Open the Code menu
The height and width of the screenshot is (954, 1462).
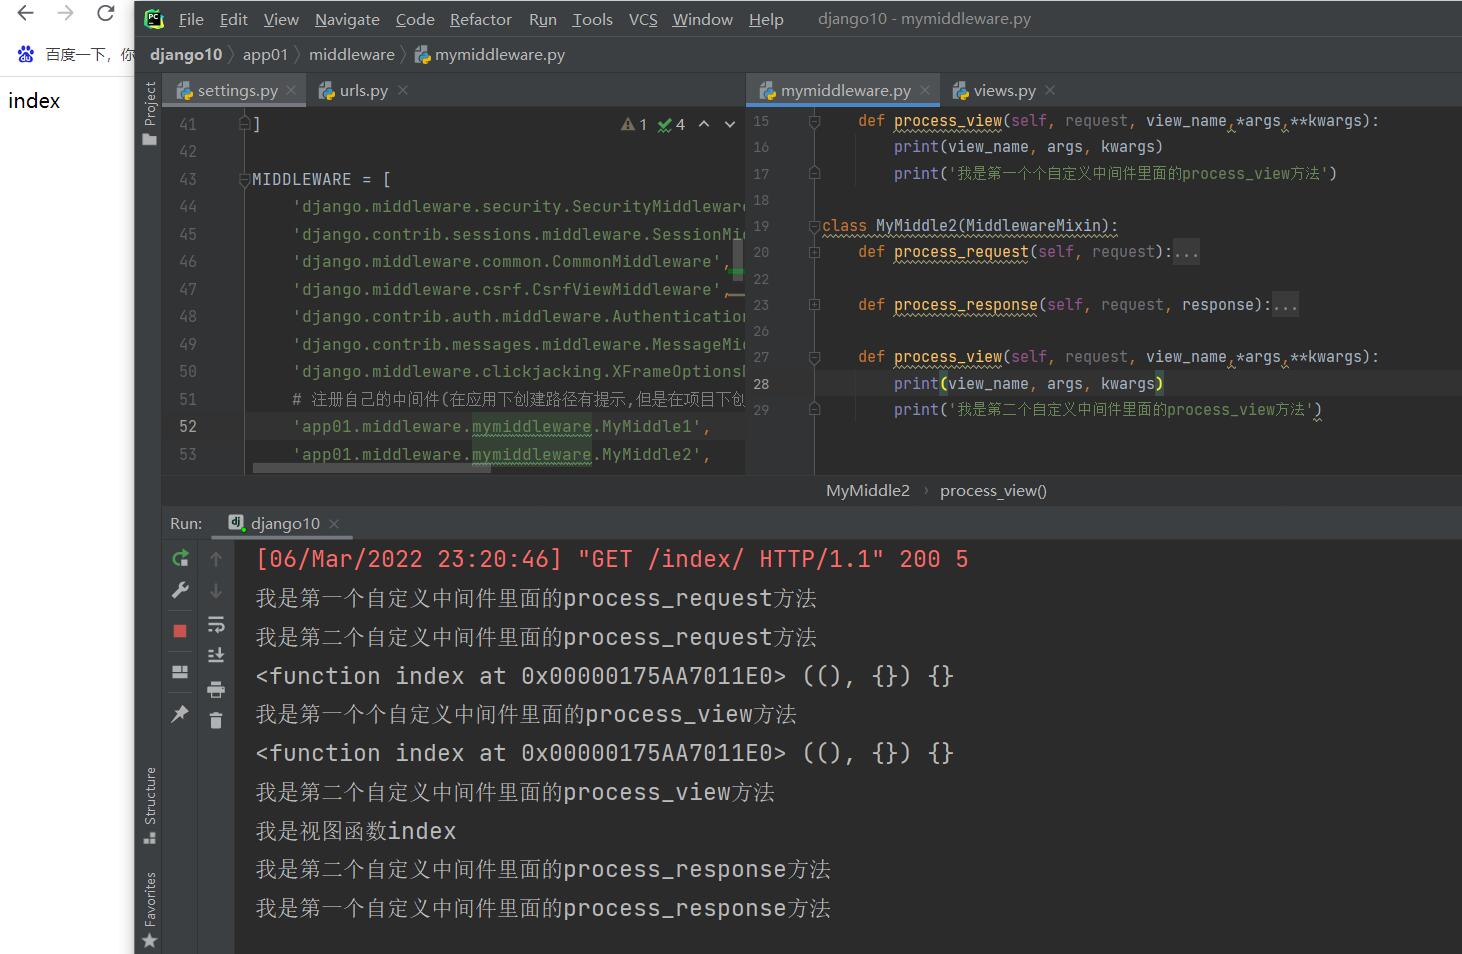tap(415, 19)
